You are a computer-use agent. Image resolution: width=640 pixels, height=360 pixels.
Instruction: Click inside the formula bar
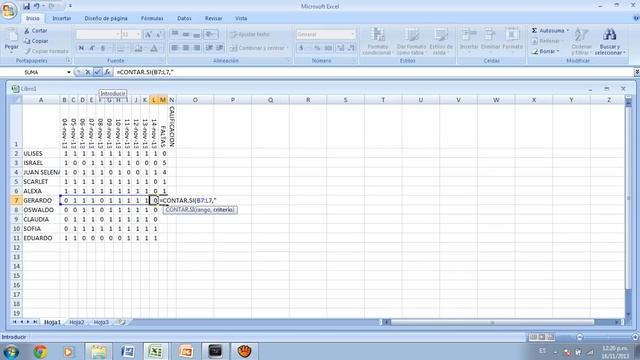pos(373,72)
